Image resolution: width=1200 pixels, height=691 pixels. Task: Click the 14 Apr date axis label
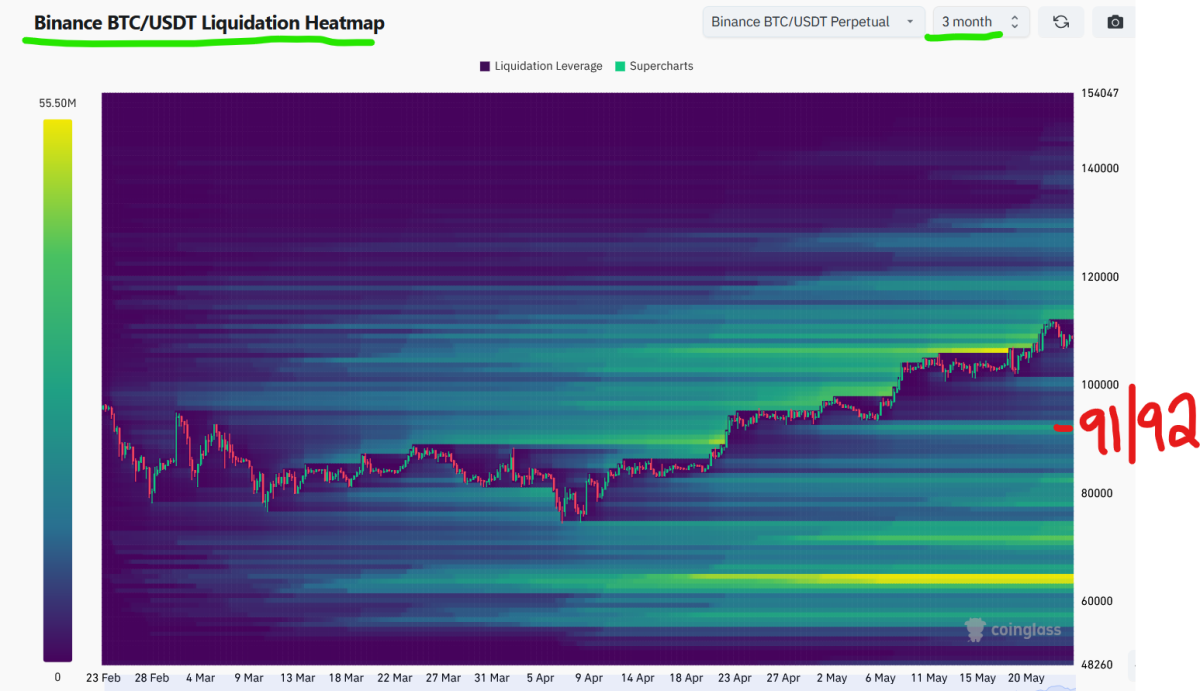(637, 677)
